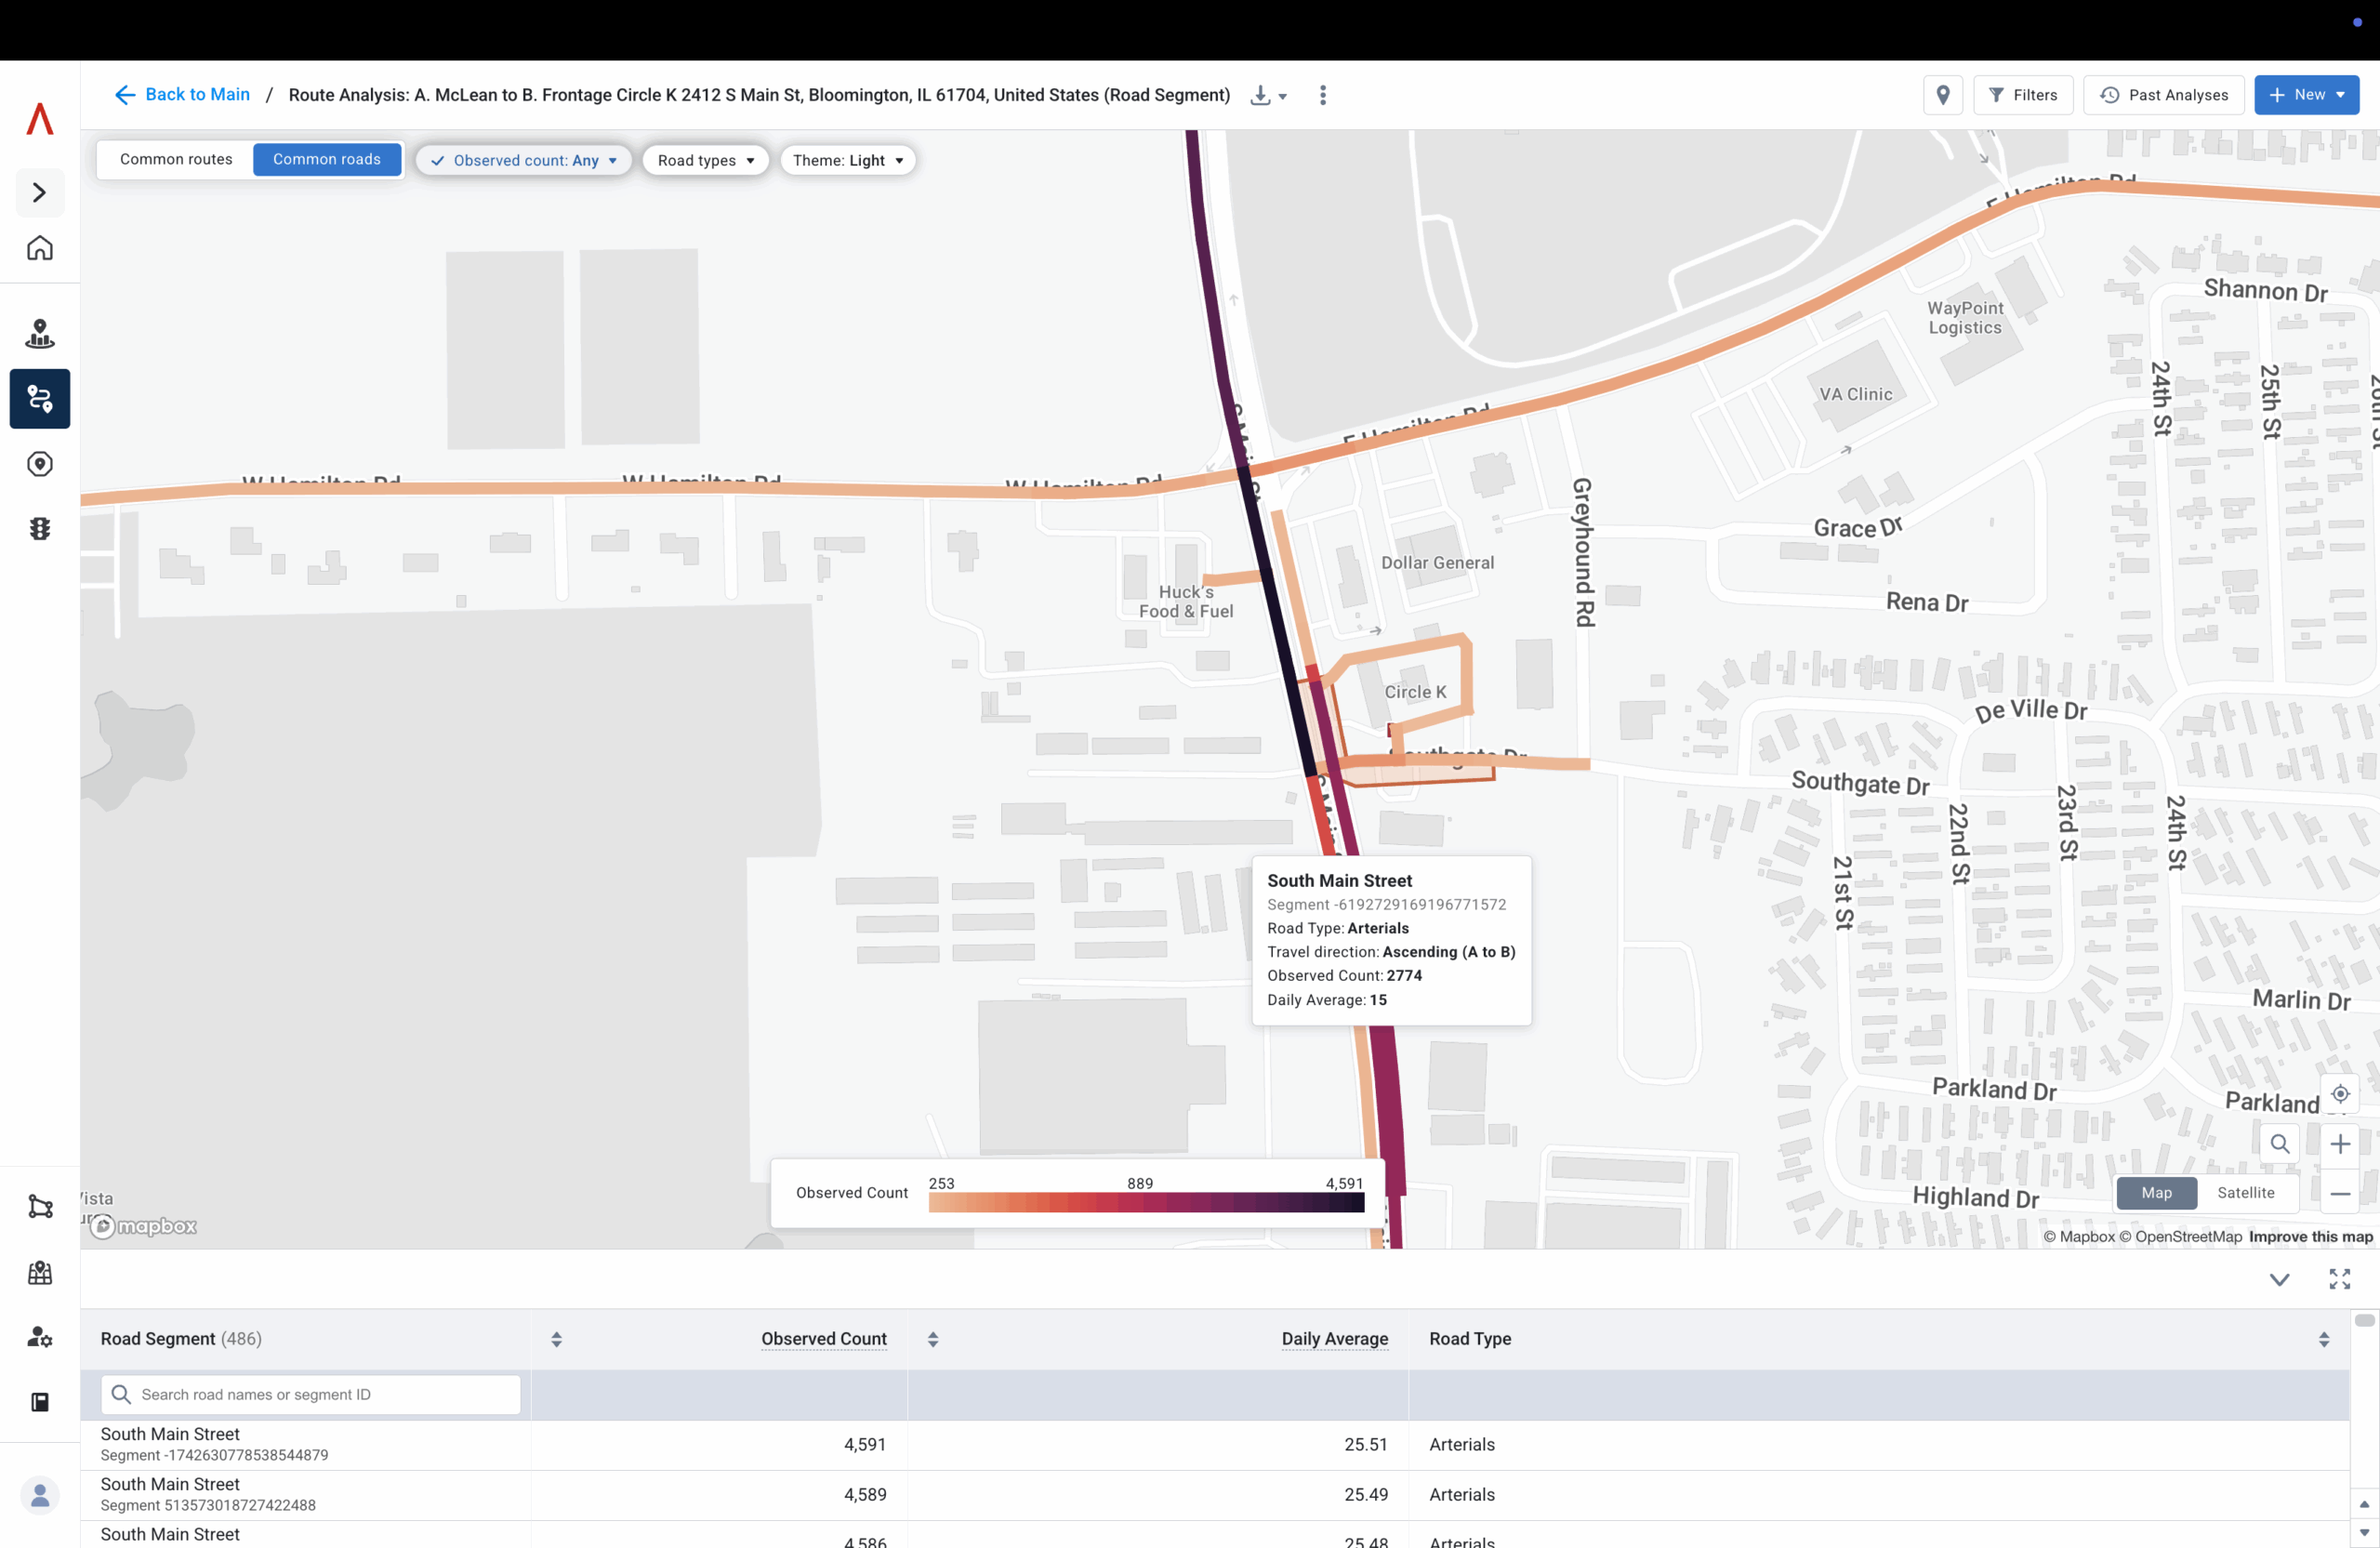Switch to Common routes view

tap(176, 160)
